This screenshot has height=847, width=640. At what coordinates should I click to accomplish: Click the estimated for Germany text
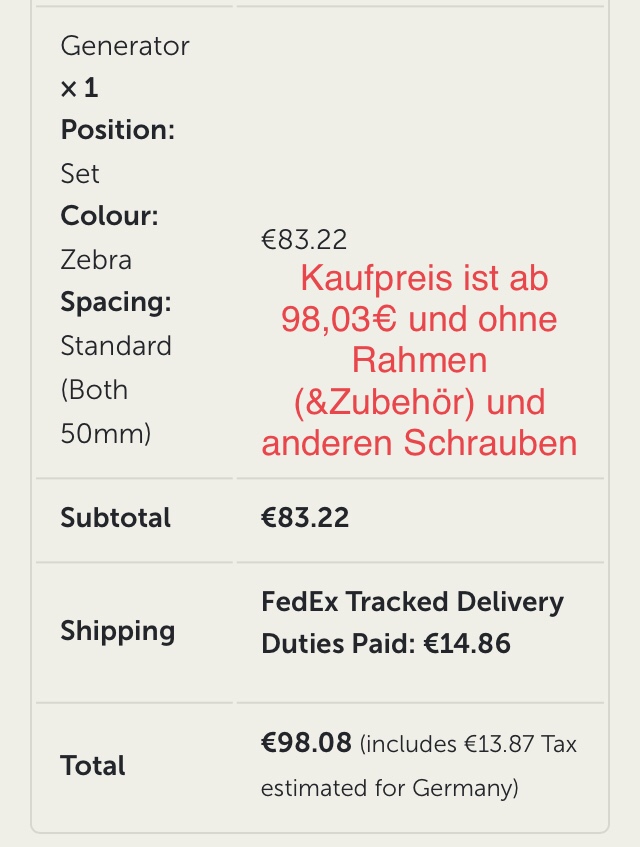coord(389,788)
